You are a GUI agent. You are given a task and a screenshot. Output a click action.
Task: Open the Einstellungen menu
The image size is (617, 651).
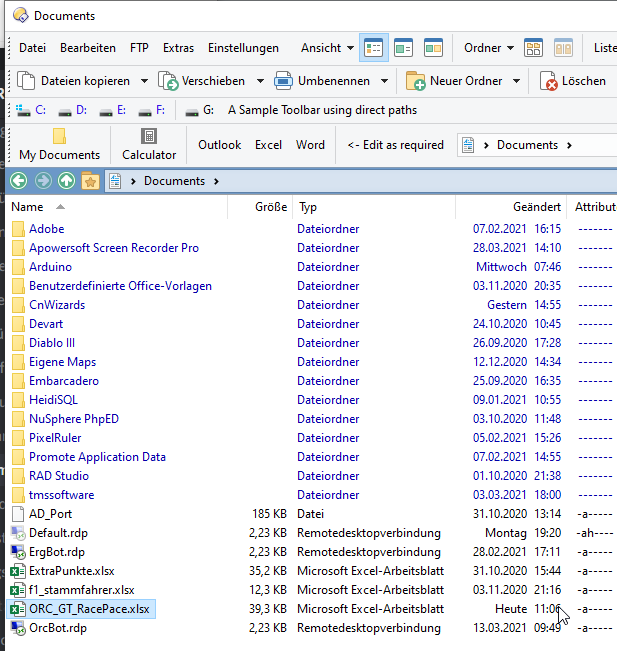243,47
